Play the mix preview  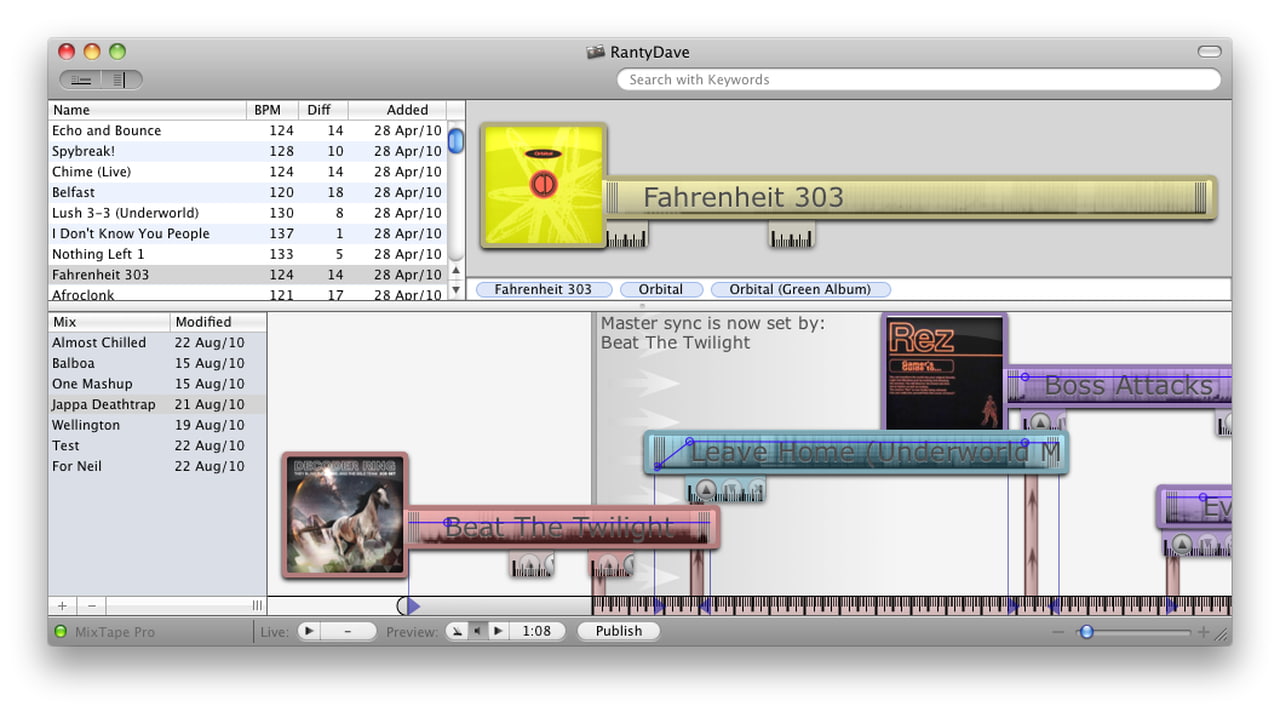coord(498,631)
